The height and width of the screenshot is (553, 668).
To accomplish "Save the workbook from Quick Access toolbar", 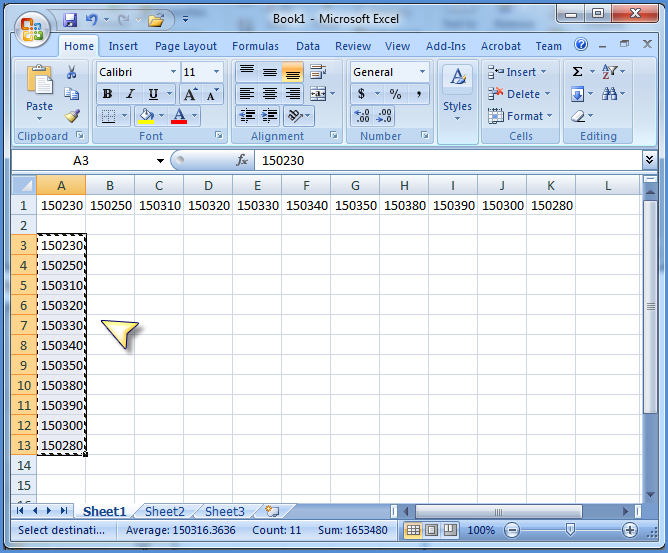I will [70, 19].
